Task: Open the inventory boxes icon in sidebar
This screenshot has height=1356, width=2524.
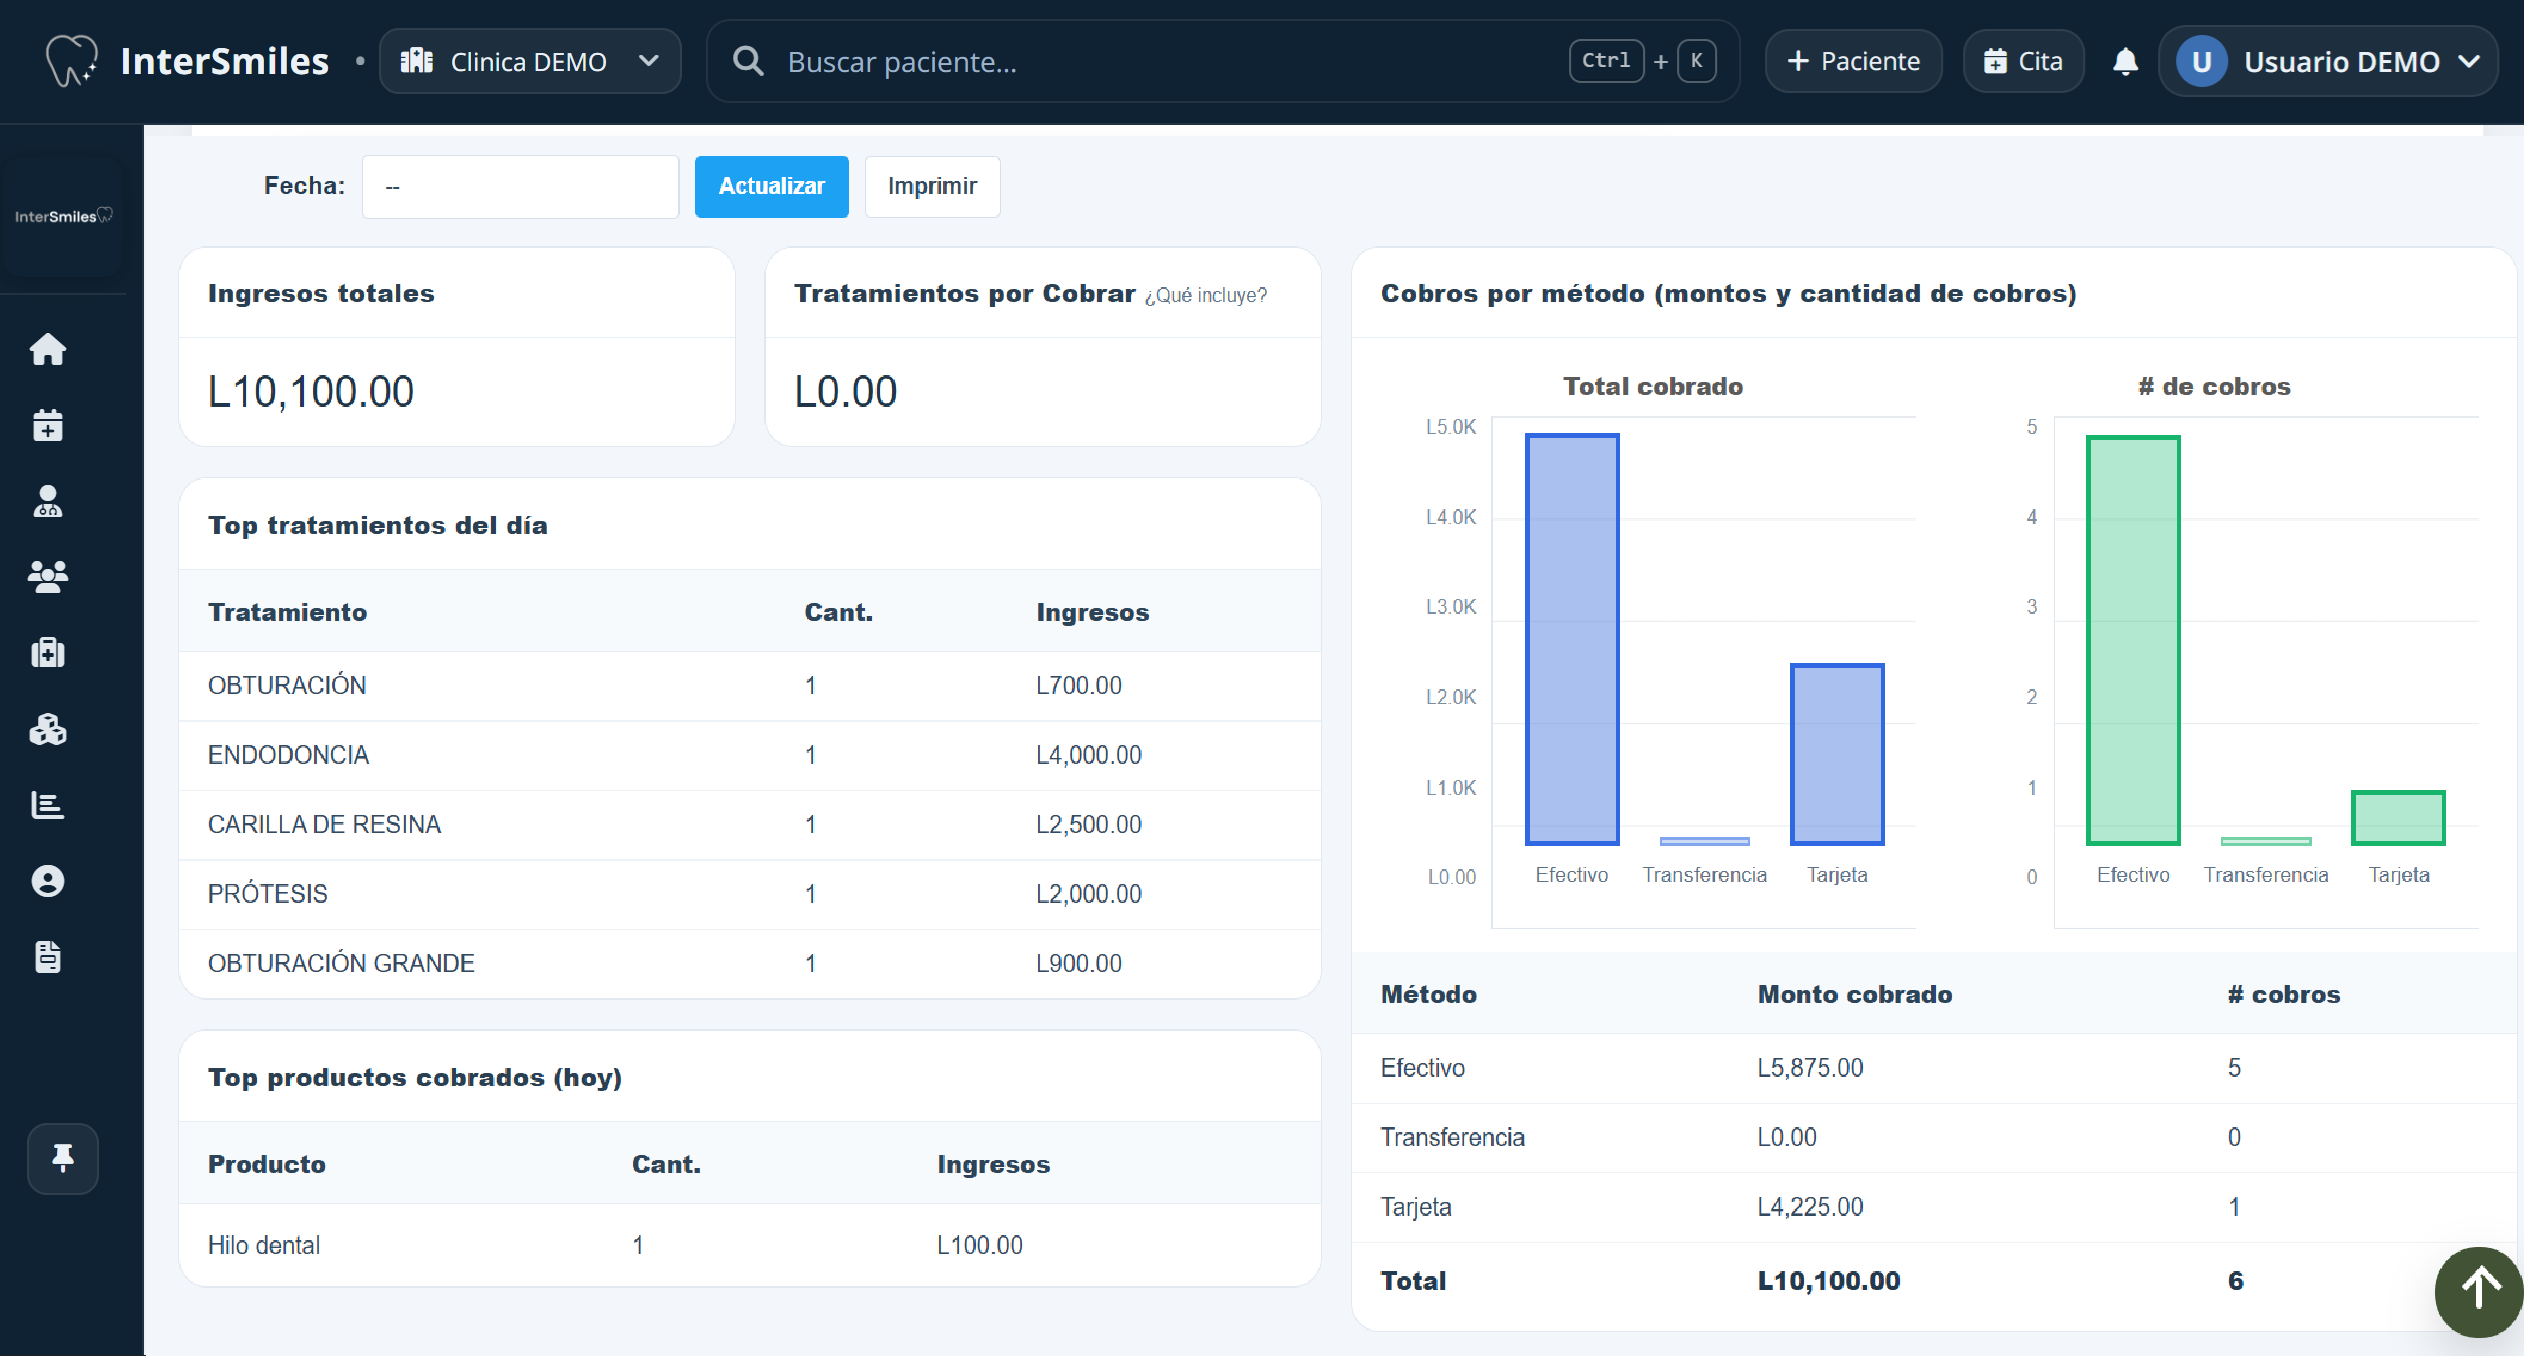Action: (48, 729)
